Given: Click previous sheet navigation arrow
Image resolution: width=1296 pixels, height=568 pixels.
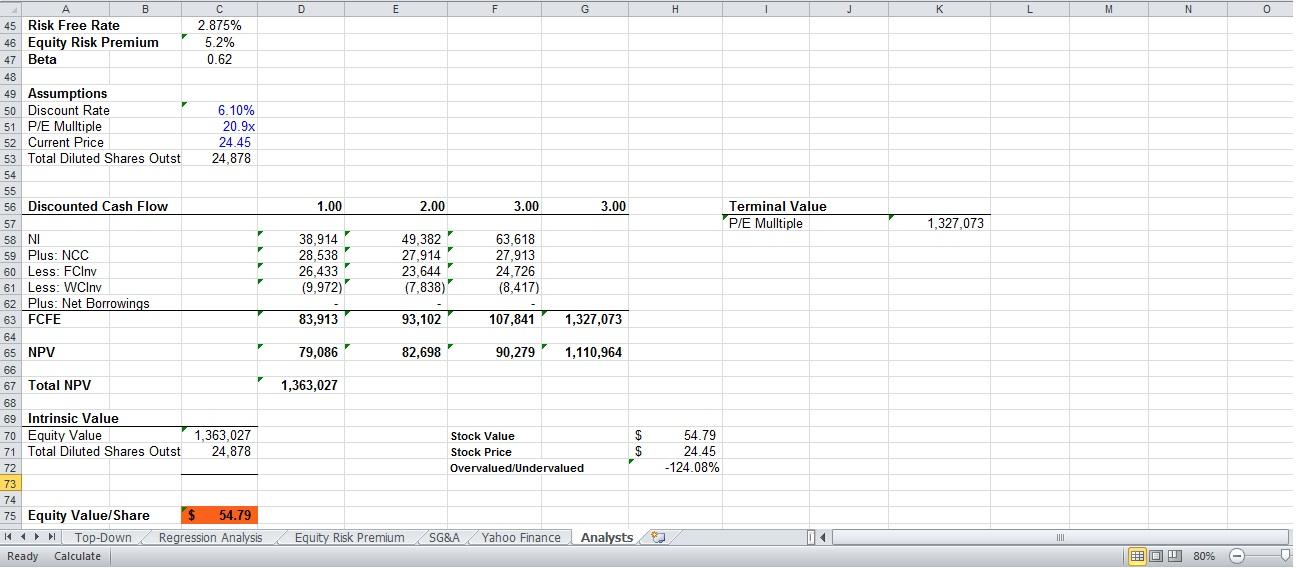Looking at the screenshot, I should tap(23, 538).
